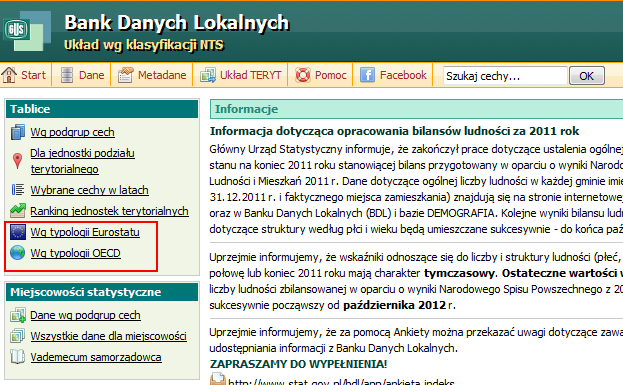Click the red map pin icon
623x385 pixels.
point(17,161)
